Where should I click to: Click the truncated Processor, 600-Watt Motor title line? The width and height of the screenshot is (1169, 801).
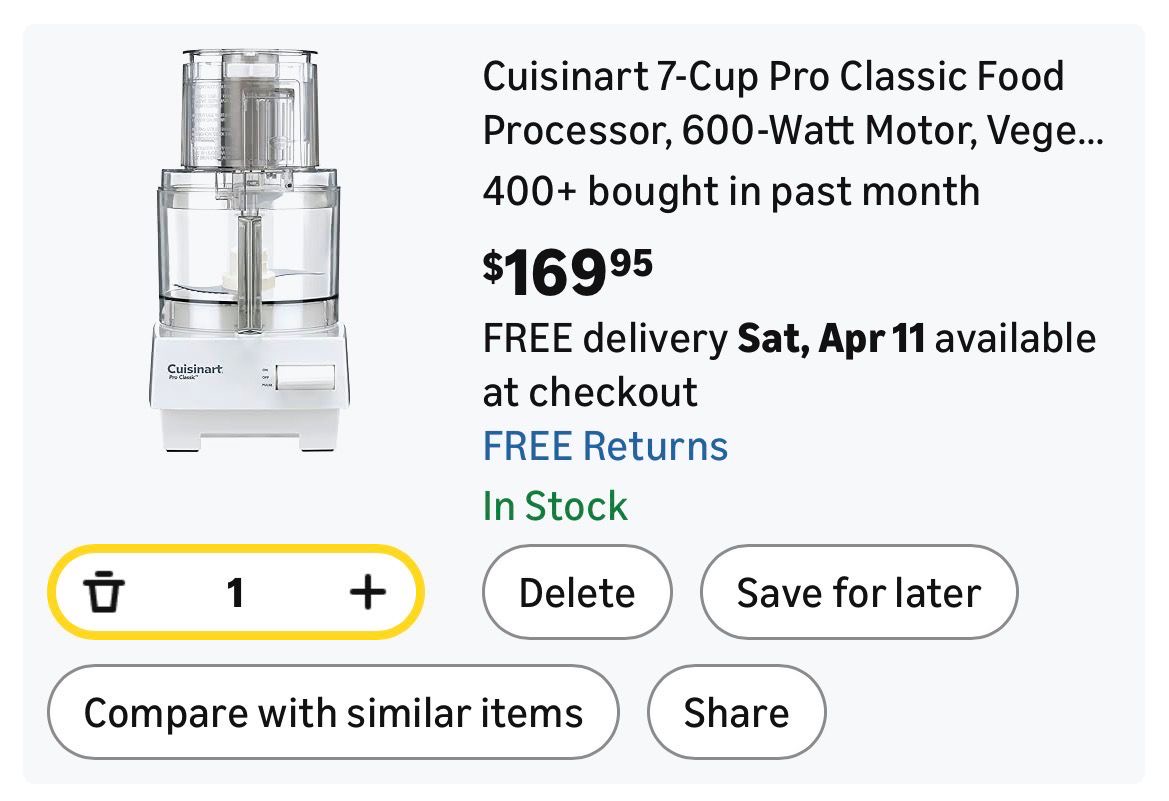pyautogui.click(x=792, y=133)
